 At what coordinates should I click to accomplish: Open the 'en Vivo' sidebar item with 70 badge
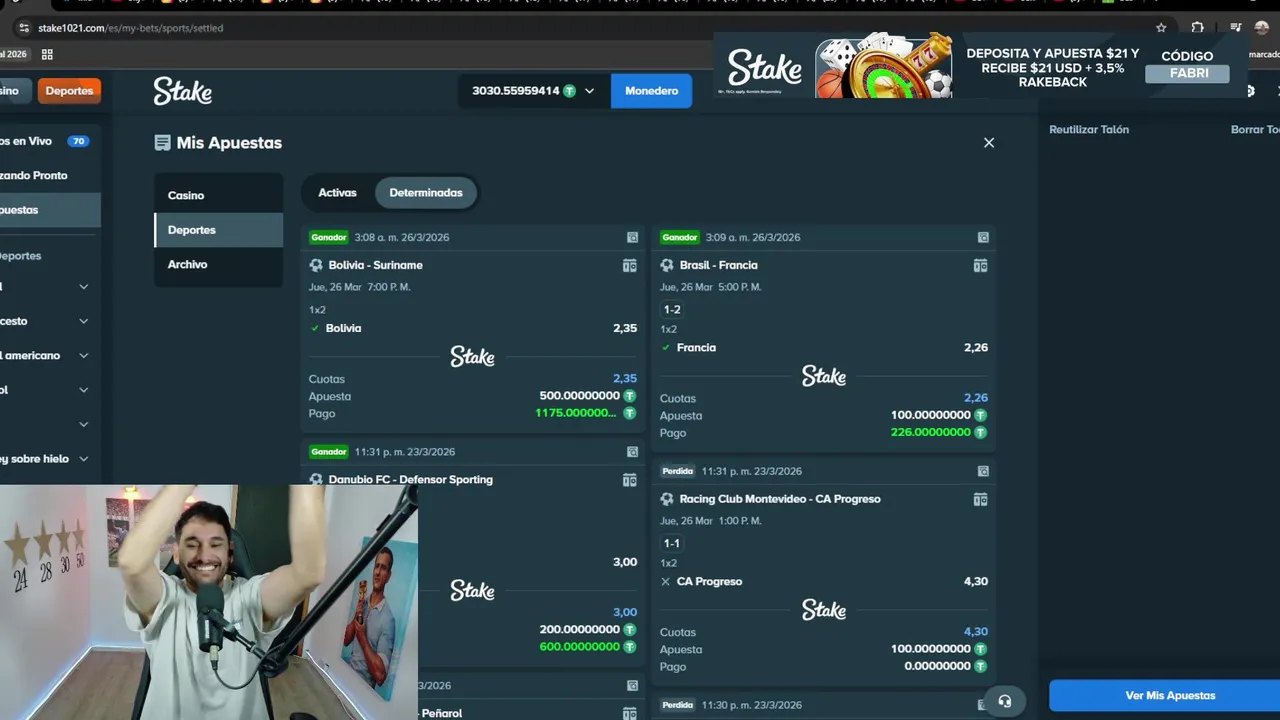(48, 141)
